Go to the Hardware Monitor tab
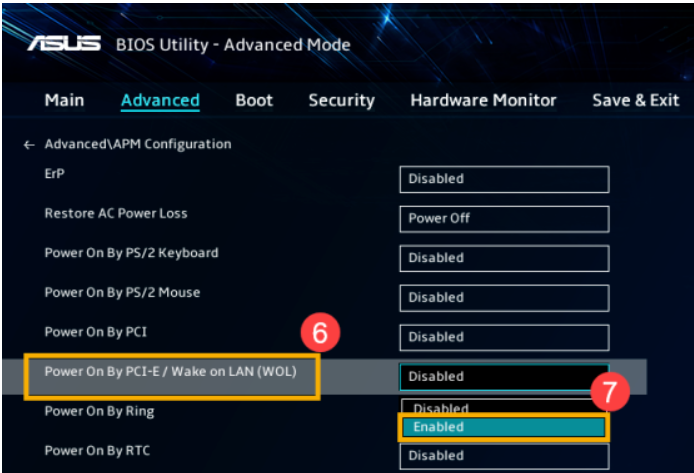 483,100
